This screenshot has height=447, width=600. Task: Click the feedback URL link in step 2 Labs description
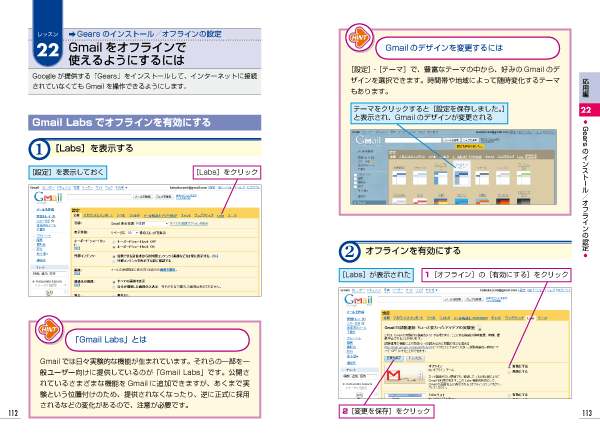(x=408, y=347)
